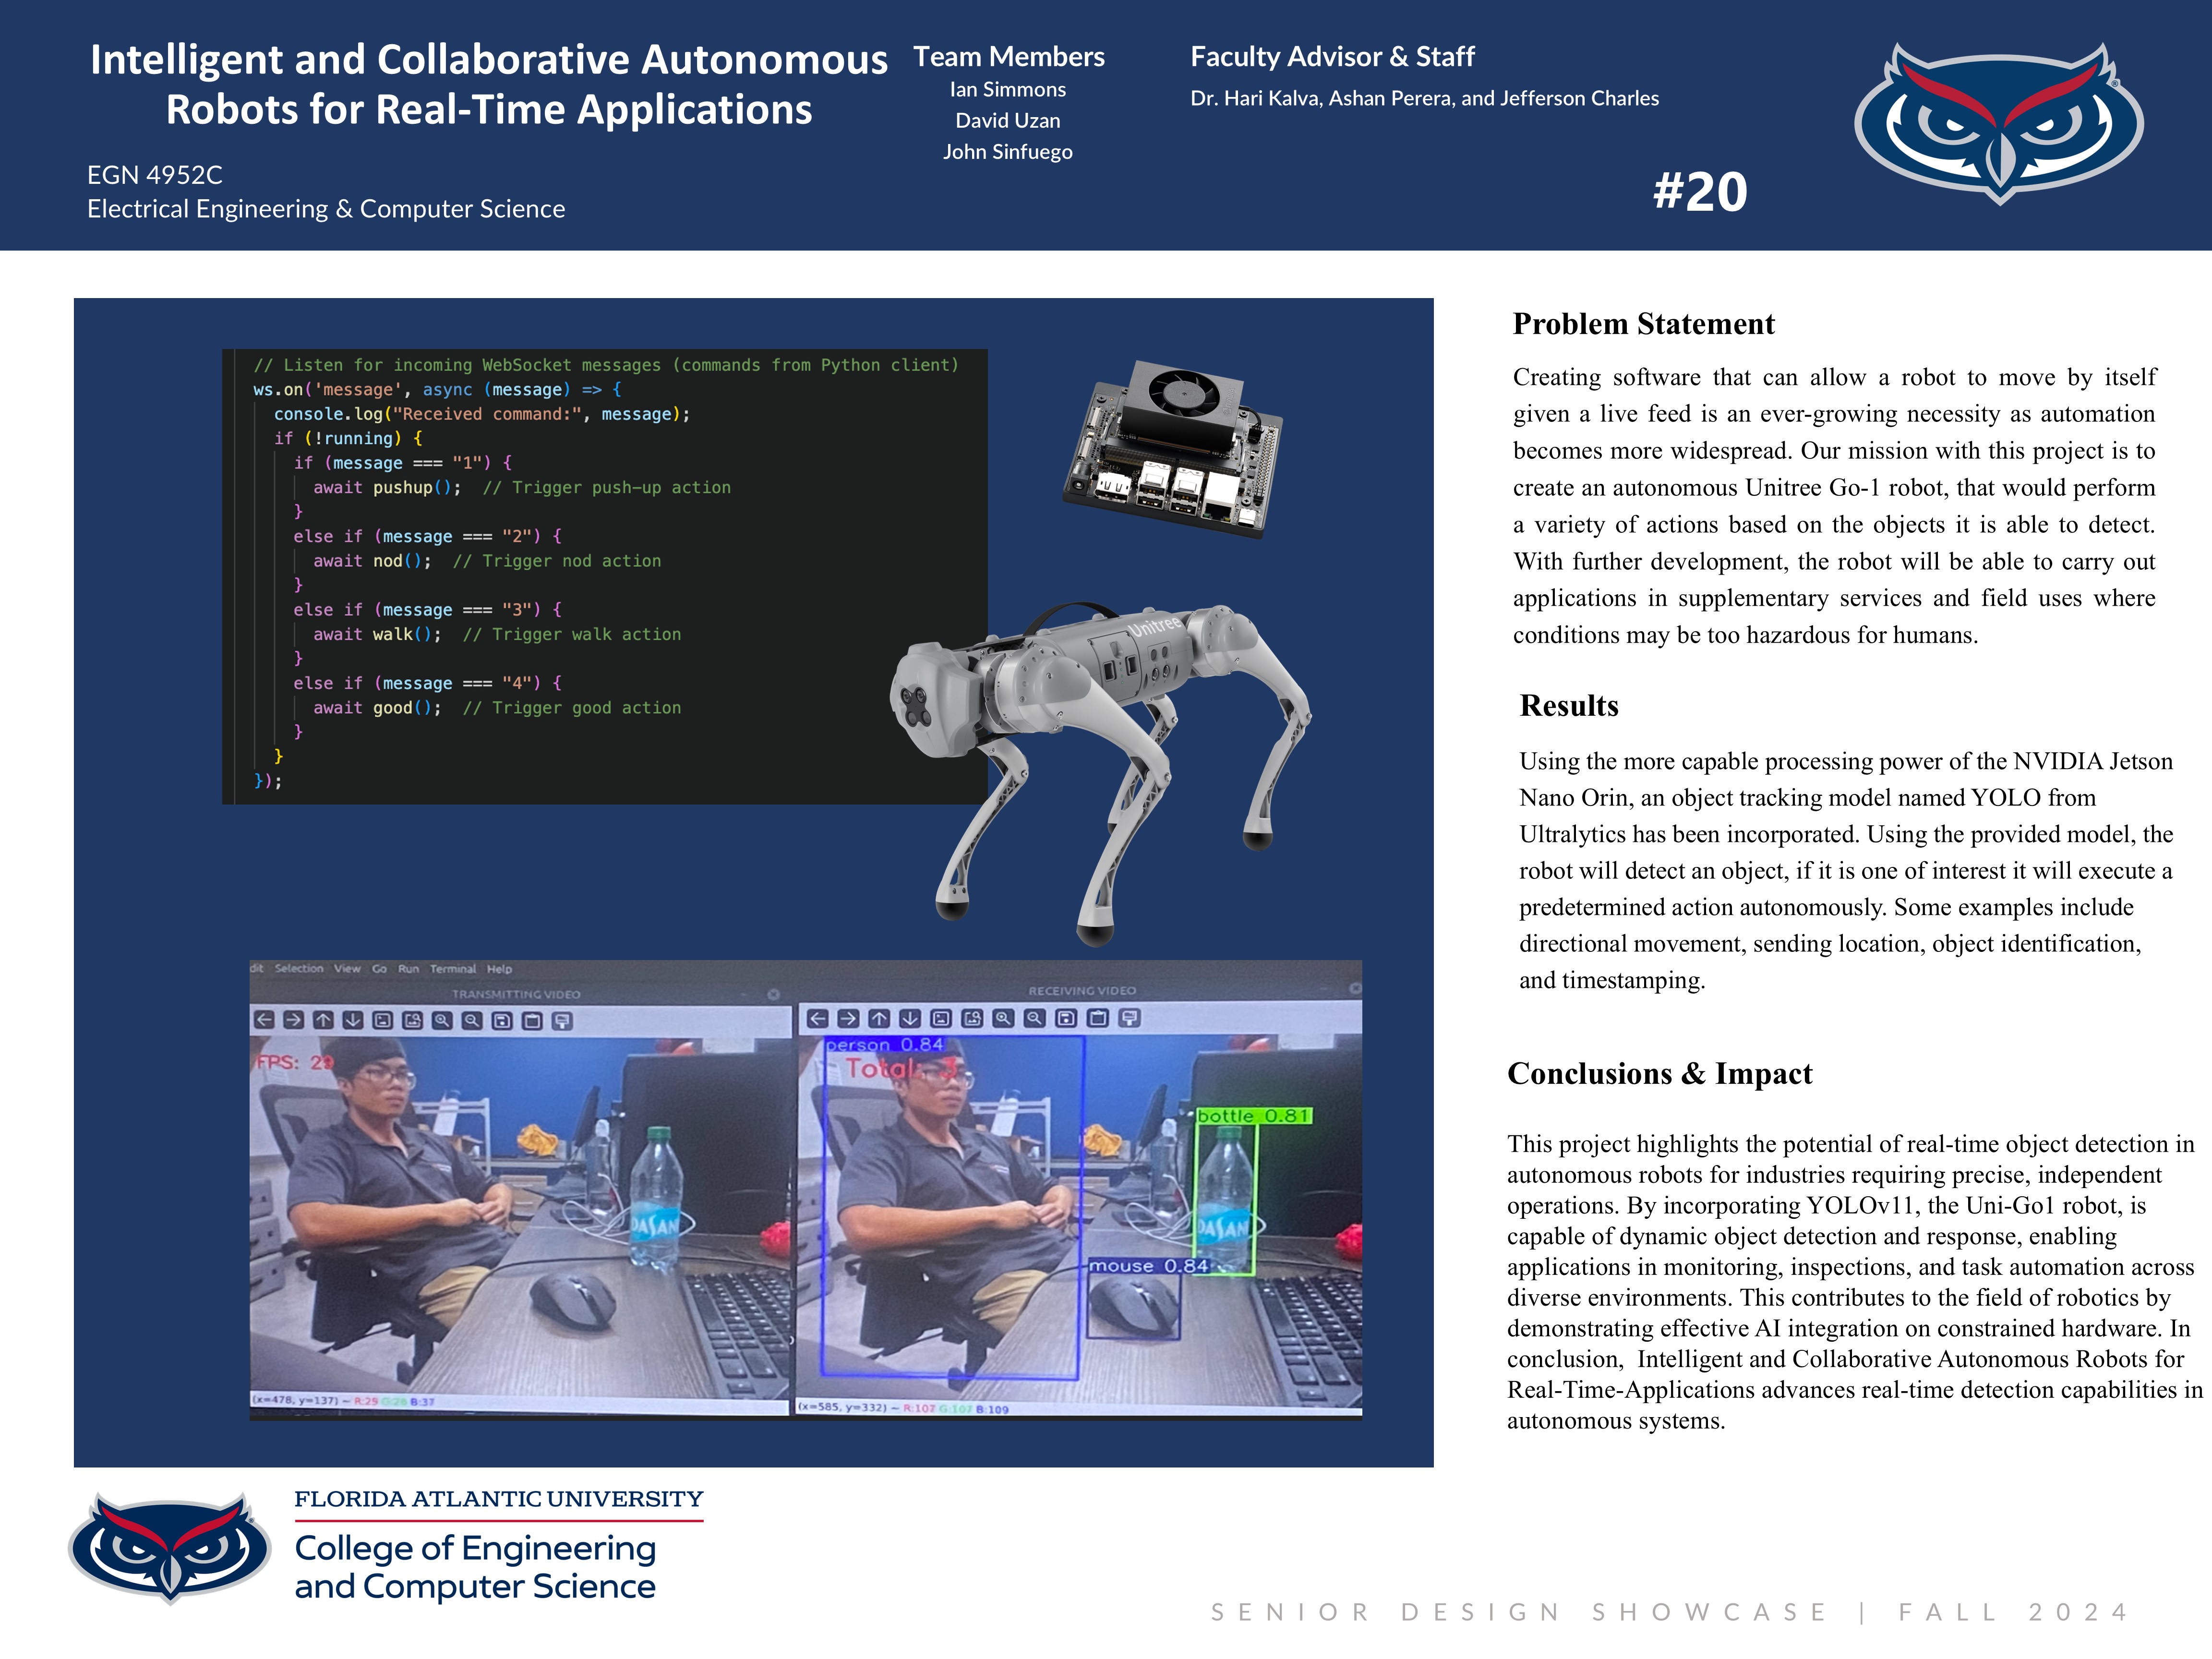Open the Help menu

pyautogui.click(x=499, y=968)
